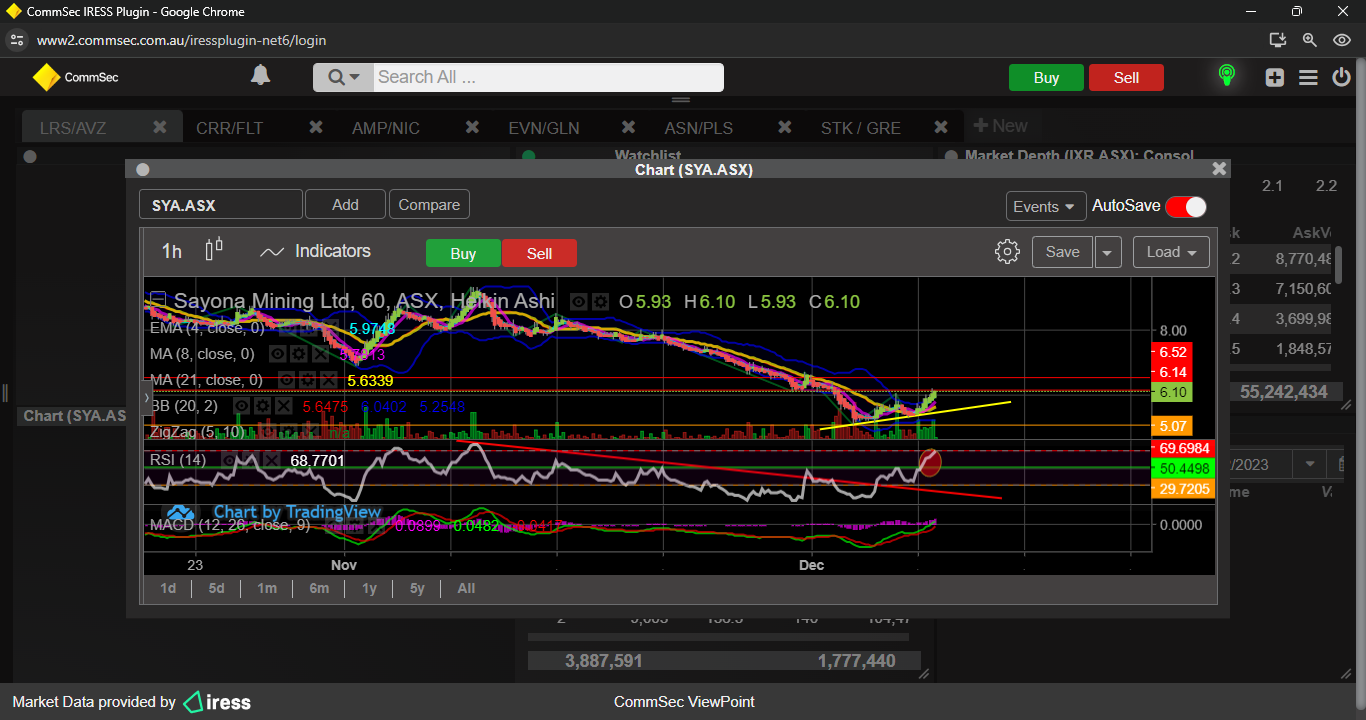Click the add widget plus icon

1274,77
